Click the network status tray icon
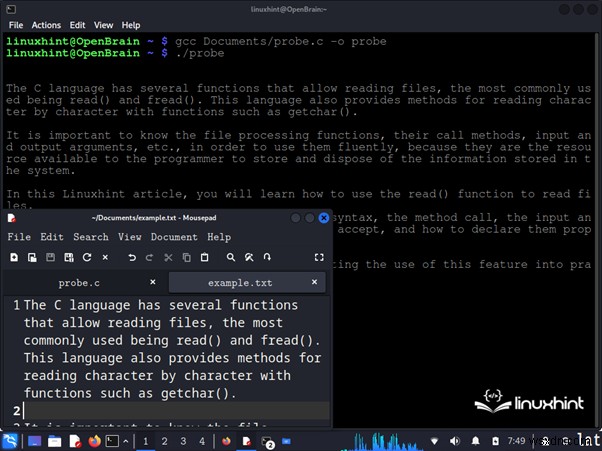This screenshot has width=602, height=451. pos(434,441)
